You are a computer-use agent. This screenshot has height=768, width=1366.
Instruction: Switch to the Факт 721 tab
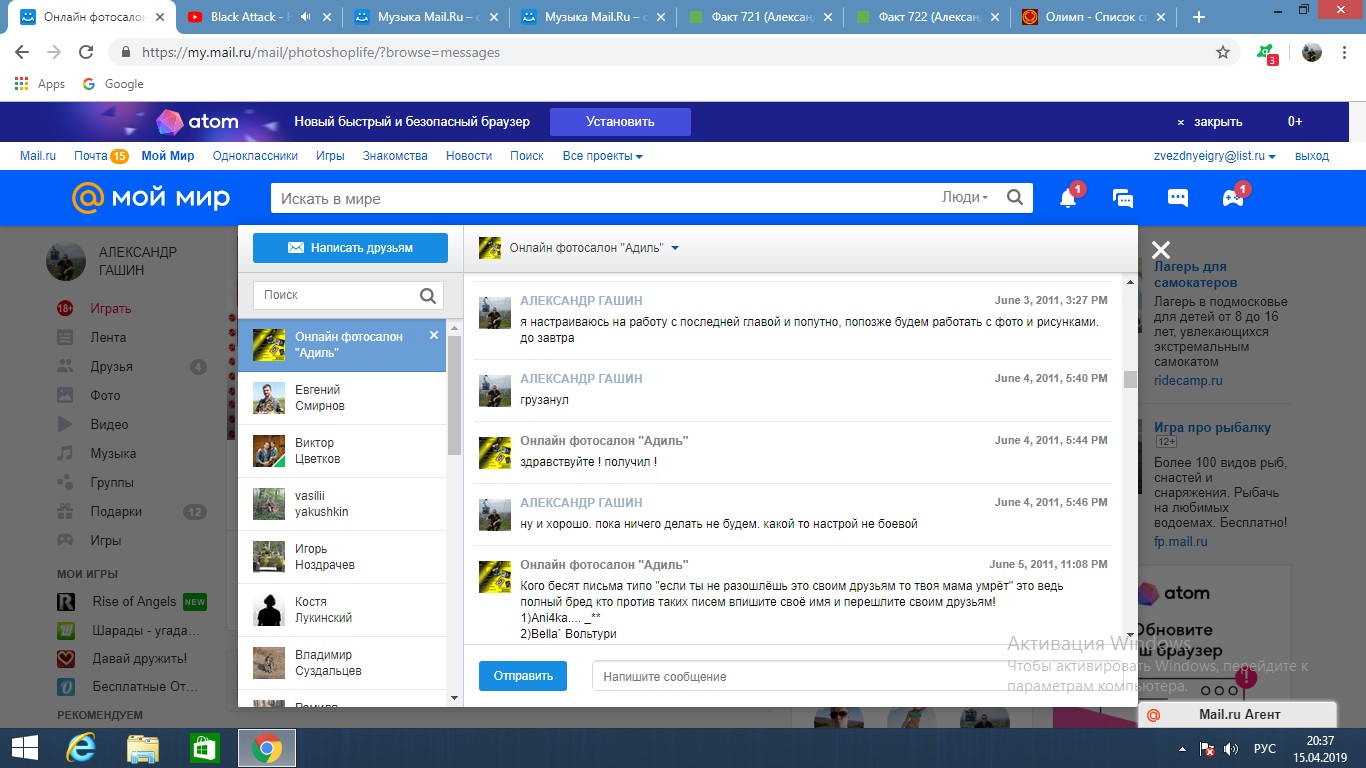click(x=758, y=17)
